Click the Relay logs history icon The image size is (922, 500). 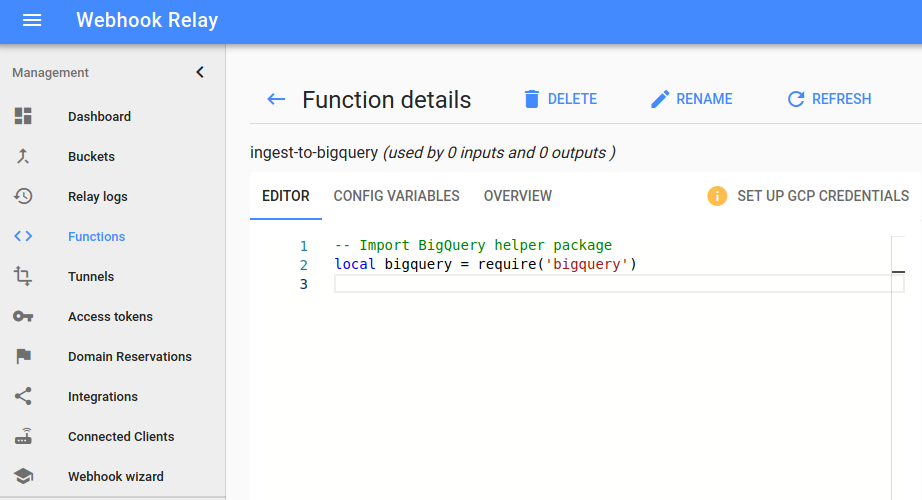23,196
